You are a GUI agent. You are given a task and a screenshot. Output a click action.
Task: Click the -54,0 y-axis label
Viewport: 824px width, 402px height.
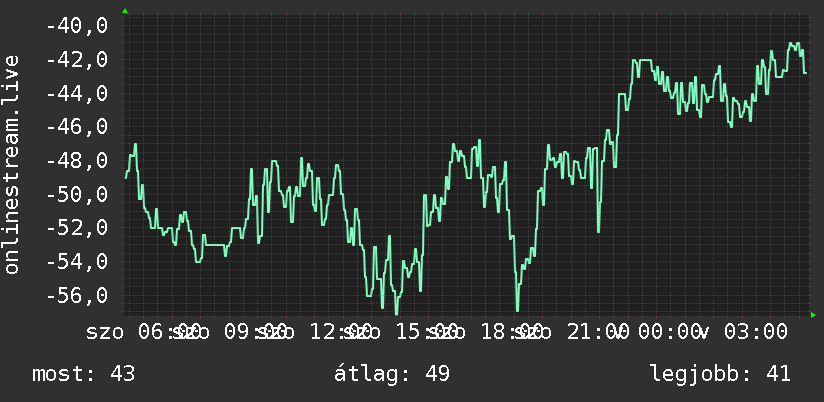[x=77, y=261]
